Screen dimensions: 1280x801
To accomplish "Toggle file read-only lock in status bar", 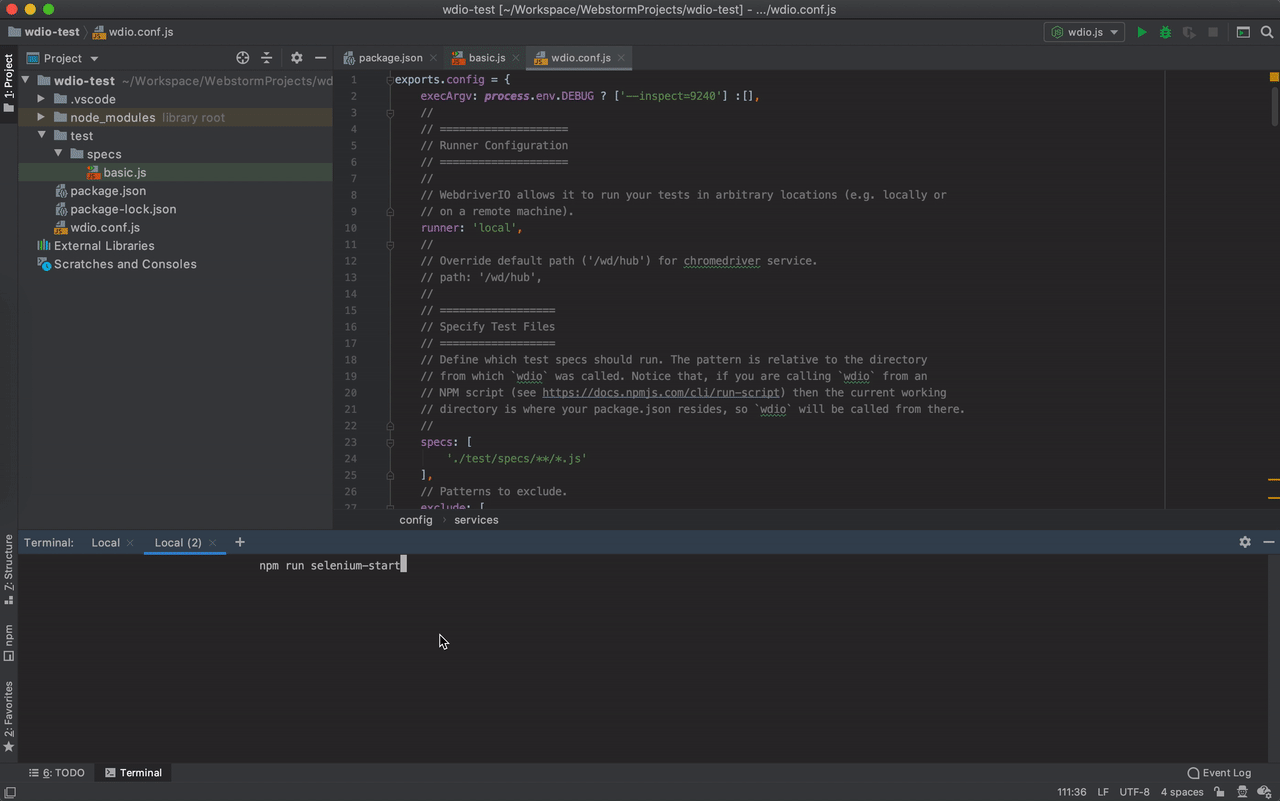I will coord(1218,791).
